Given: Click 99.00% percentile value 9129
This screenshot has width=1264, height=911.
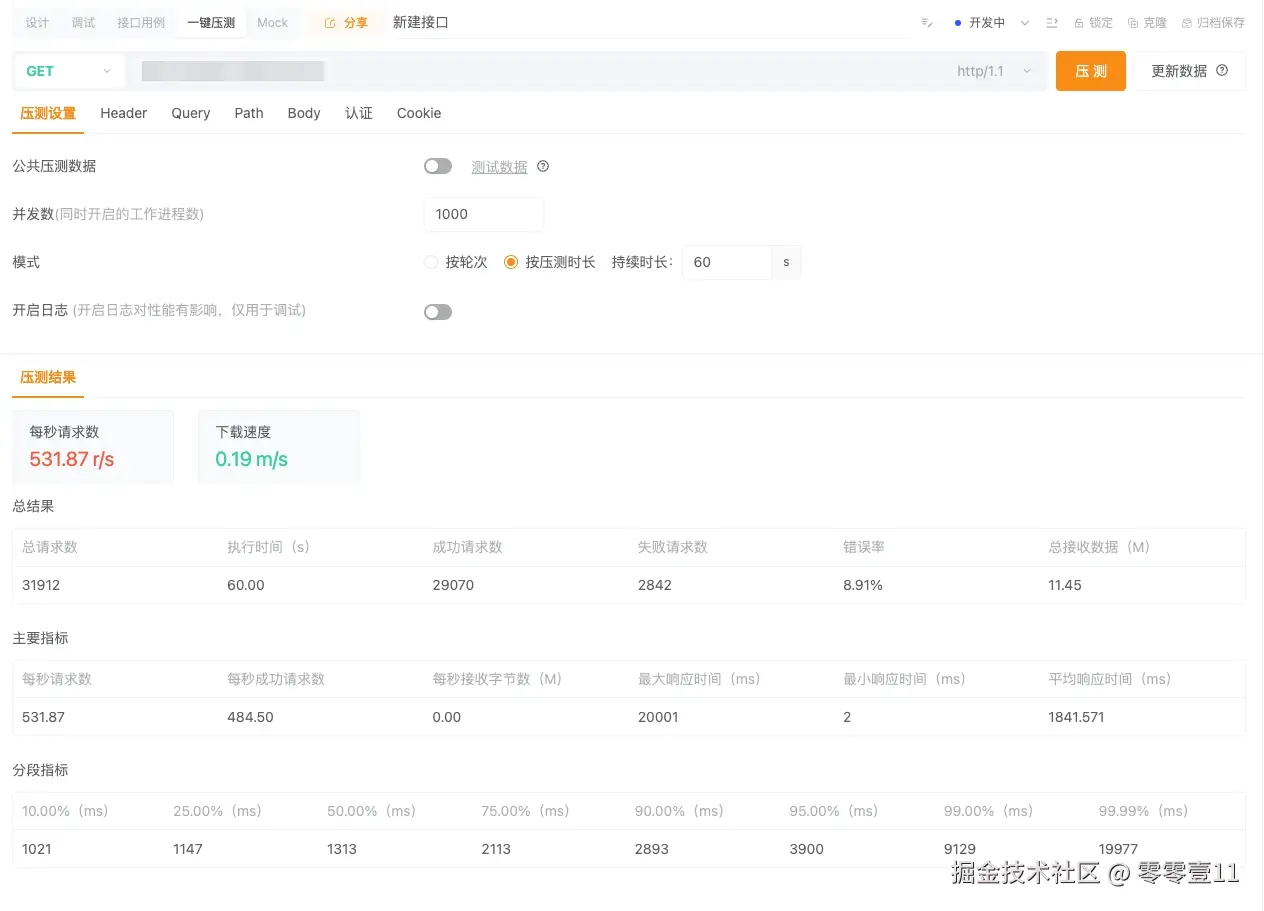Looking at the screenshot, I should tap(960, 849).
